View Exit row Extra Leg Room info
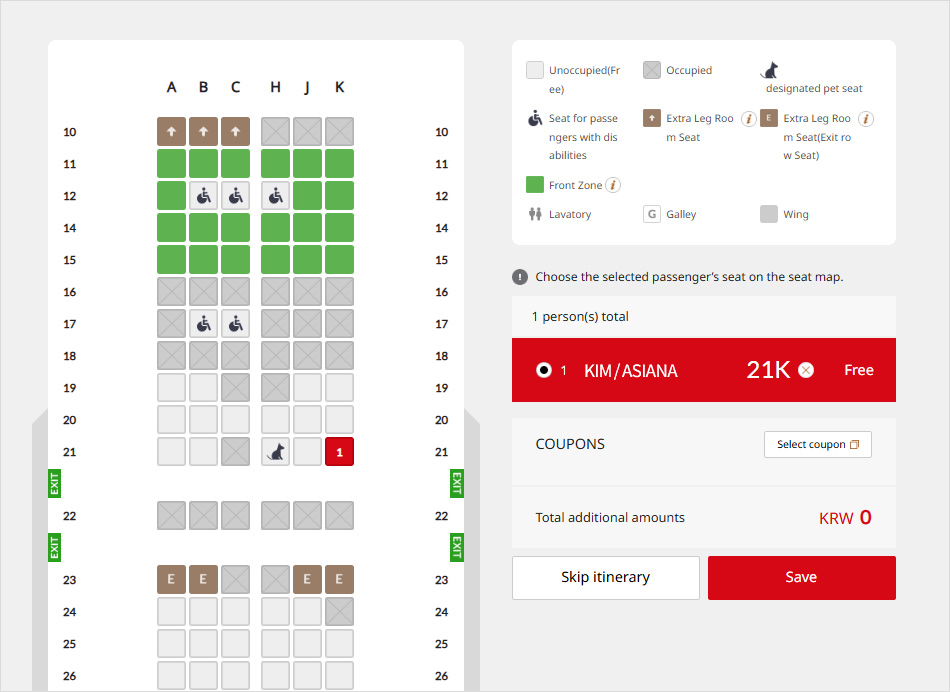 click(x=866, y=119)
